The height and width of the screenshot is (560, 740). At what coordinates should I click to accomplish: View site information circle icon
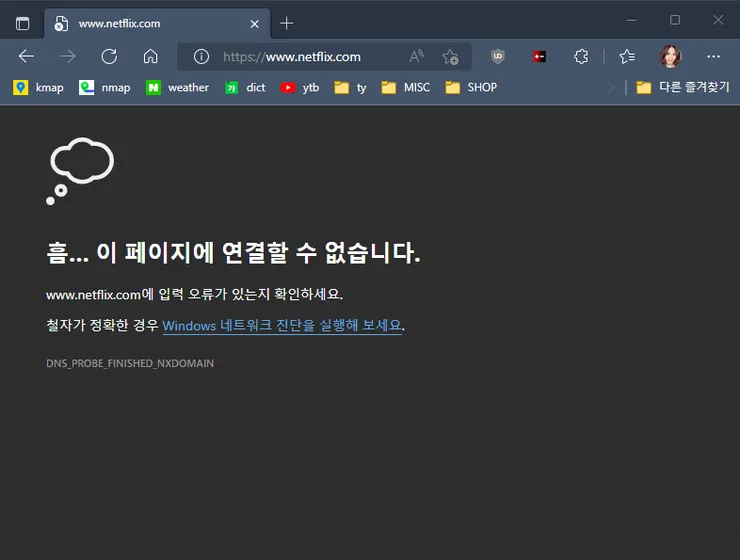point(201,57)
